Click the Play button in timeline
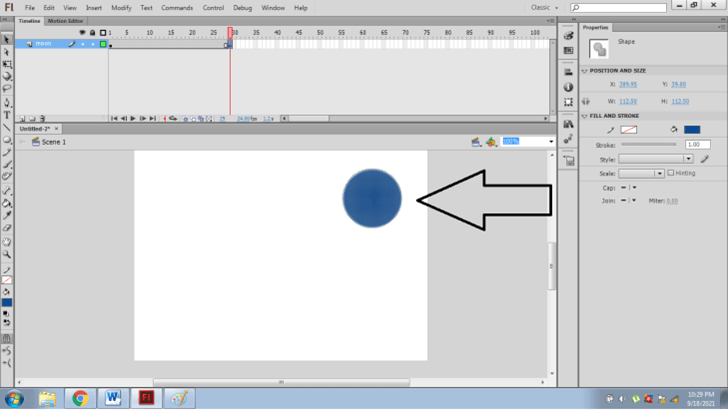Viewport: 728px width, 410px height. pyautogui.click(x=133, y=119)
